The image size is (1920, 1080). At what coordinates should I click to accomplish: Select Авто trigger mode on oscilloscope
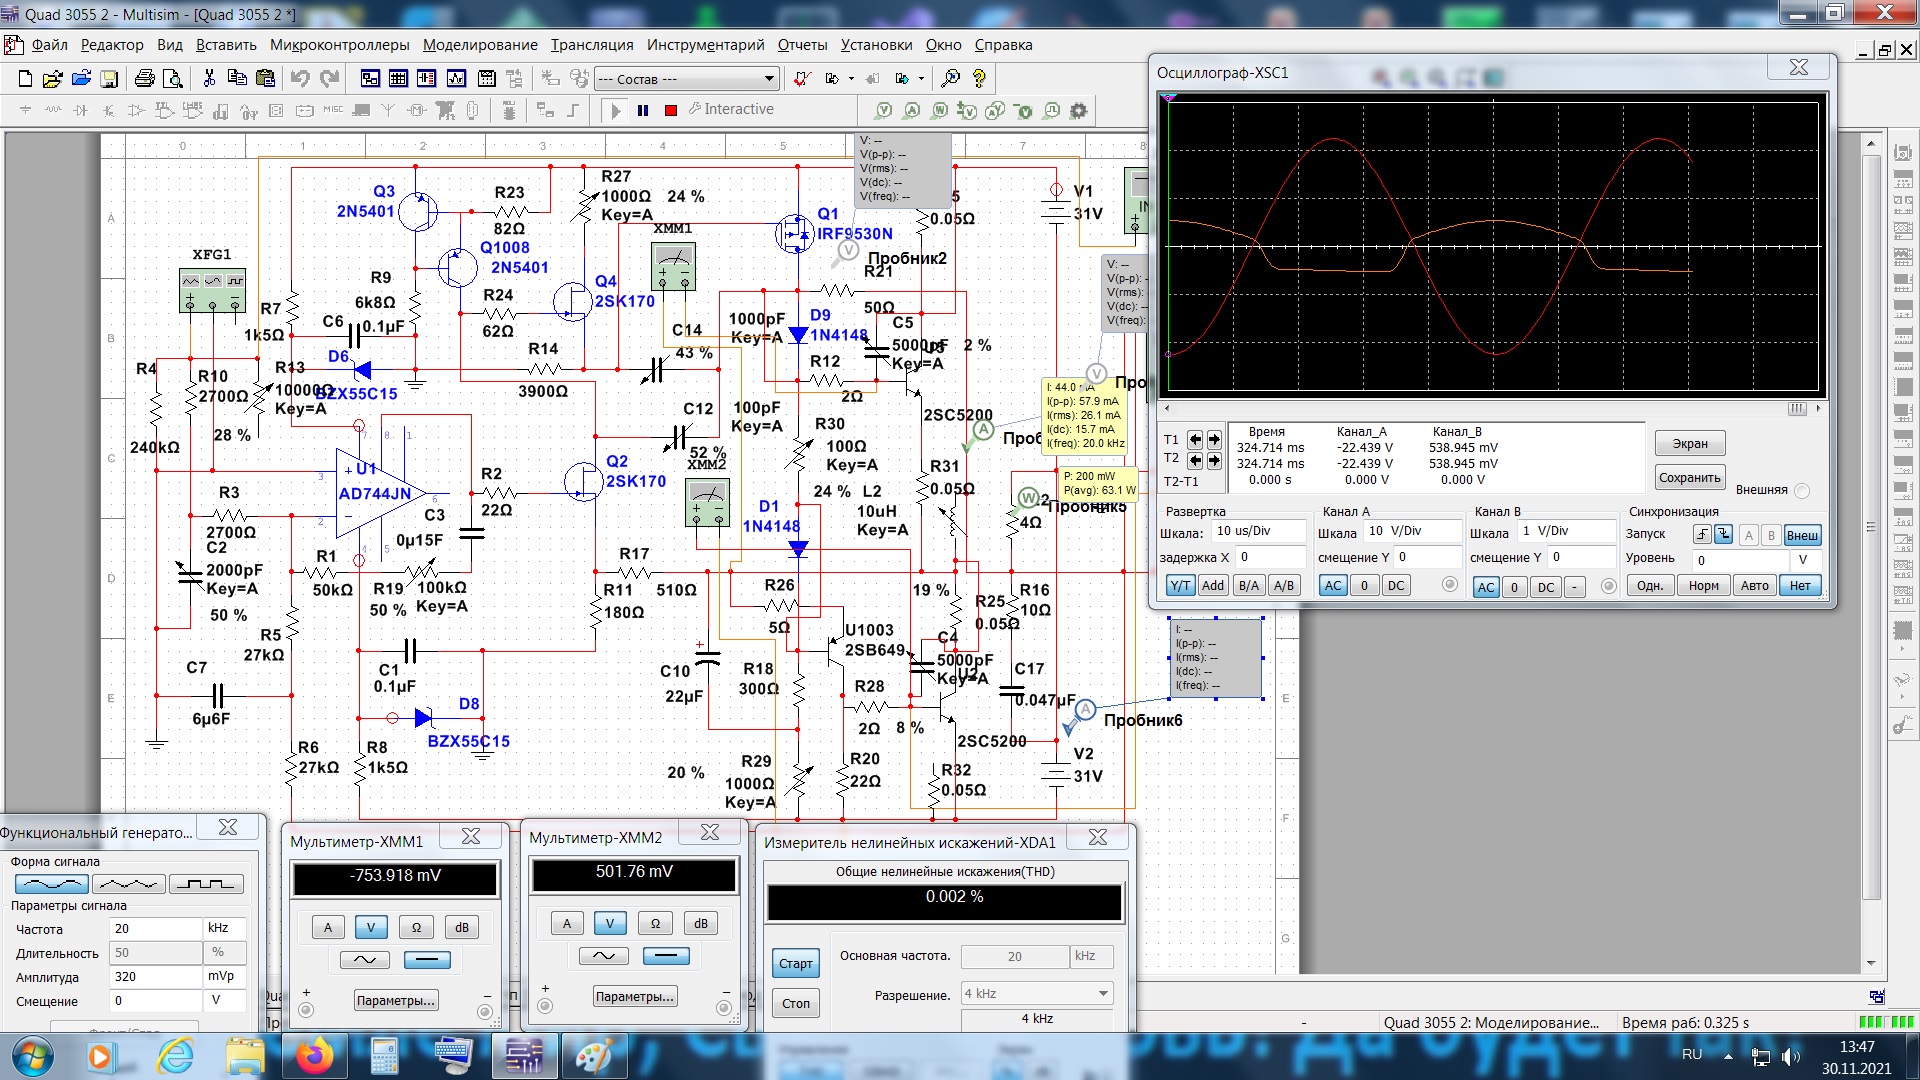coord(1754,586)
